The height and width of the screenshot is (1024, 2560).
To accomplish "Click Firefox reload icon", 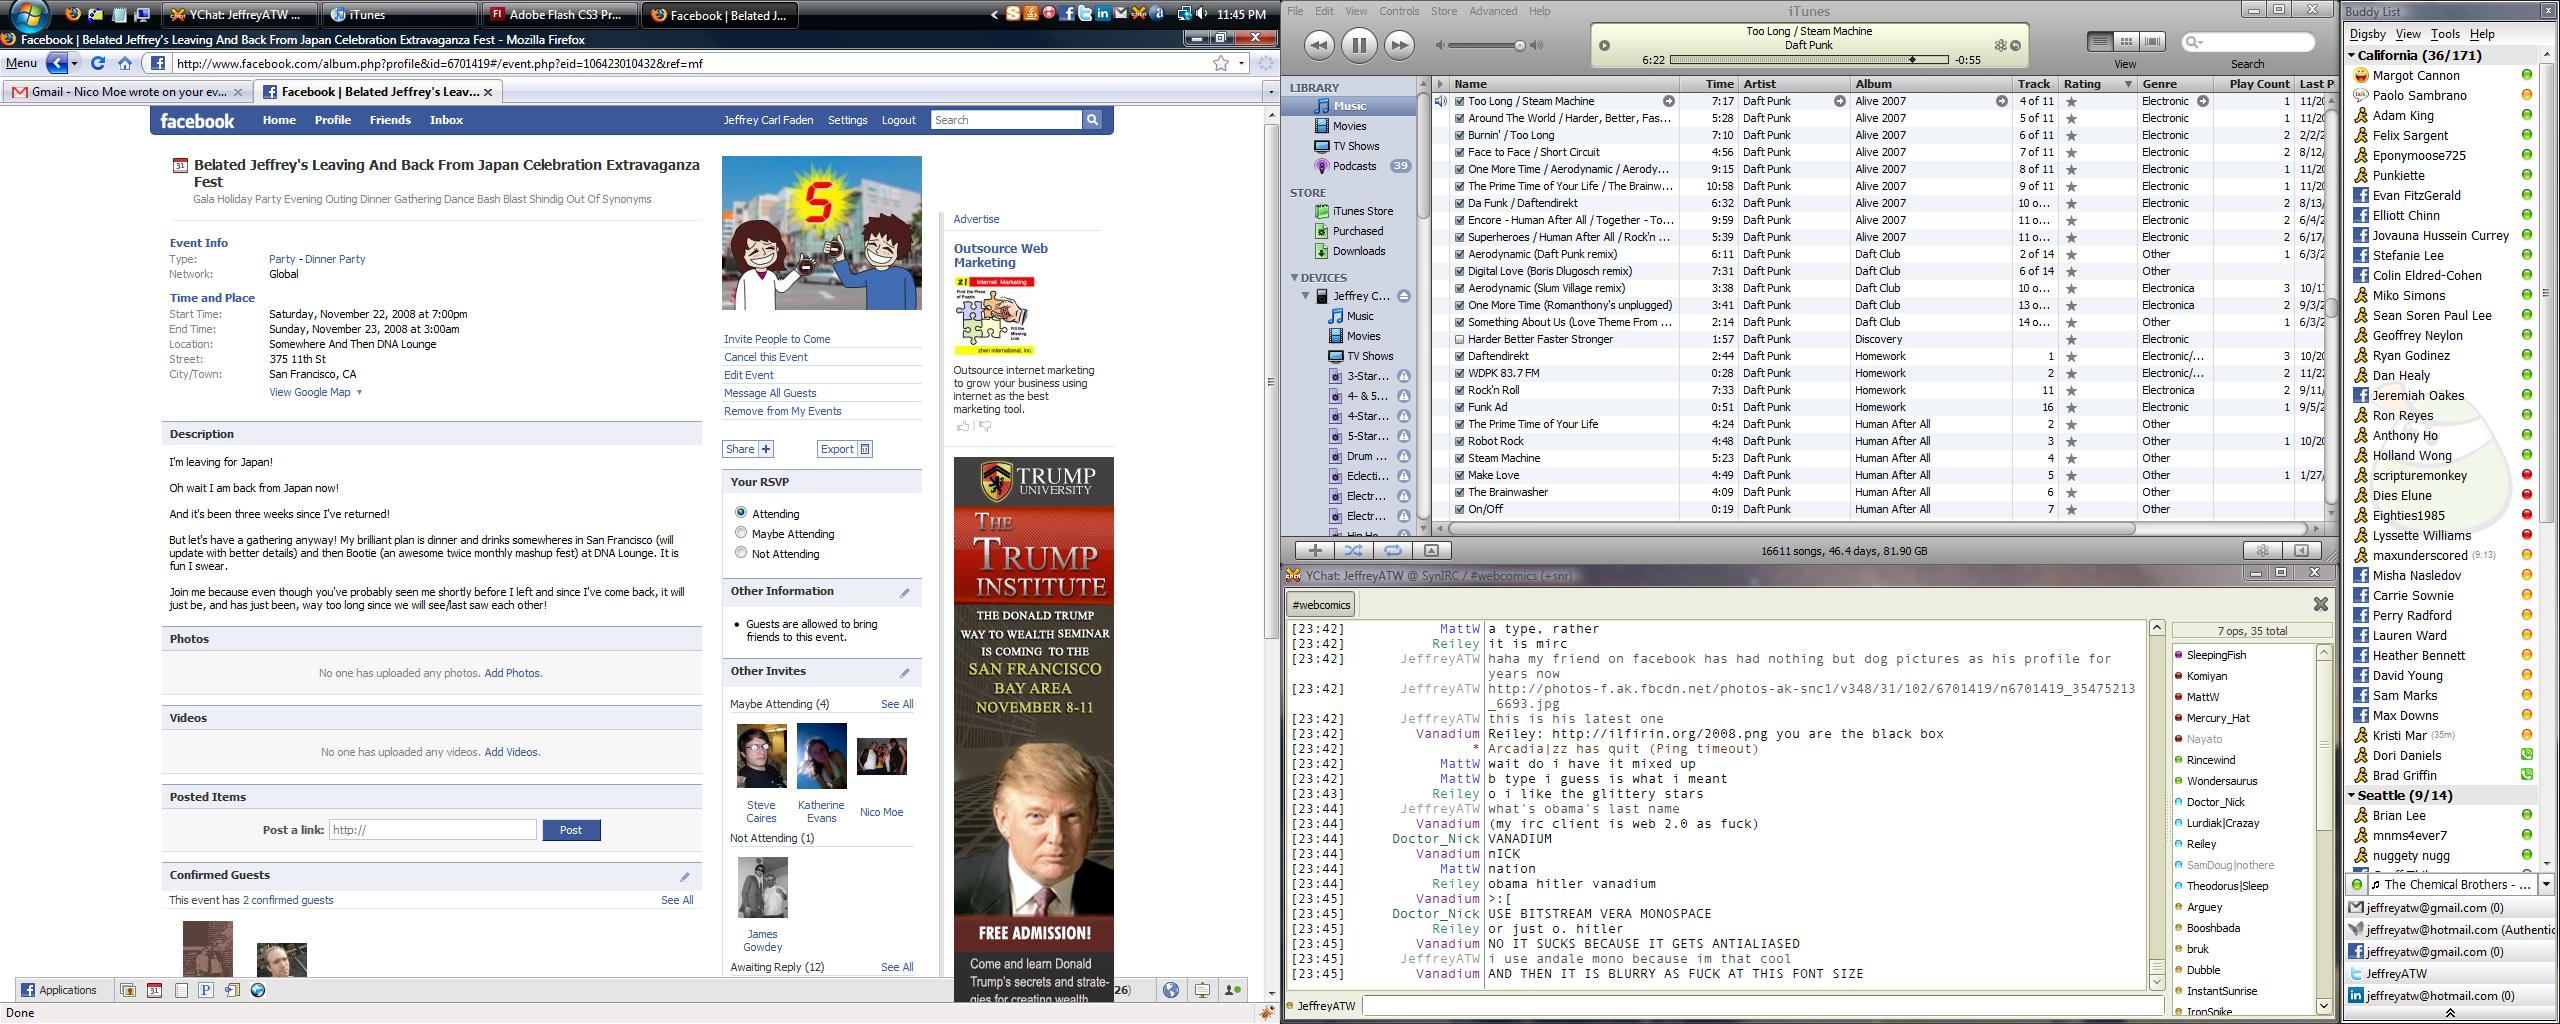I will click(x=97, y=63).
